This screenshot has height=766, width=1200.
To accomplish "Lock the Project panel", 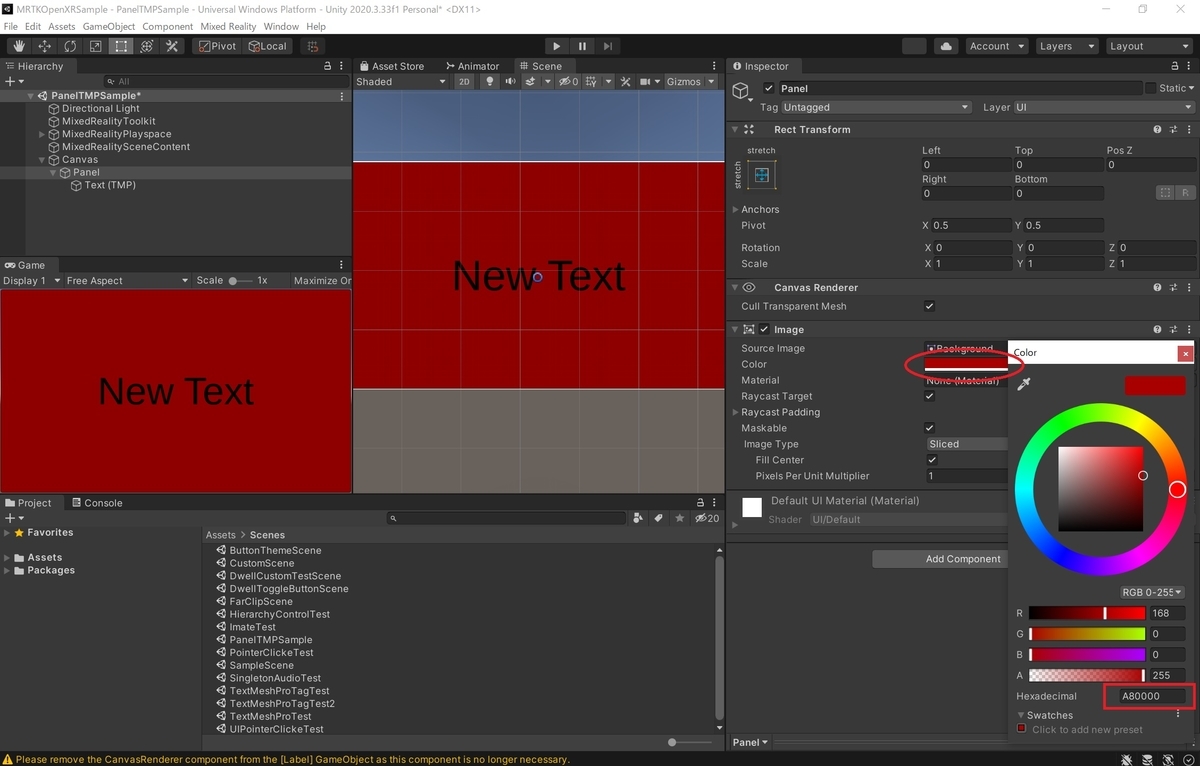I will pyautogui.click(x=700, y=503).
